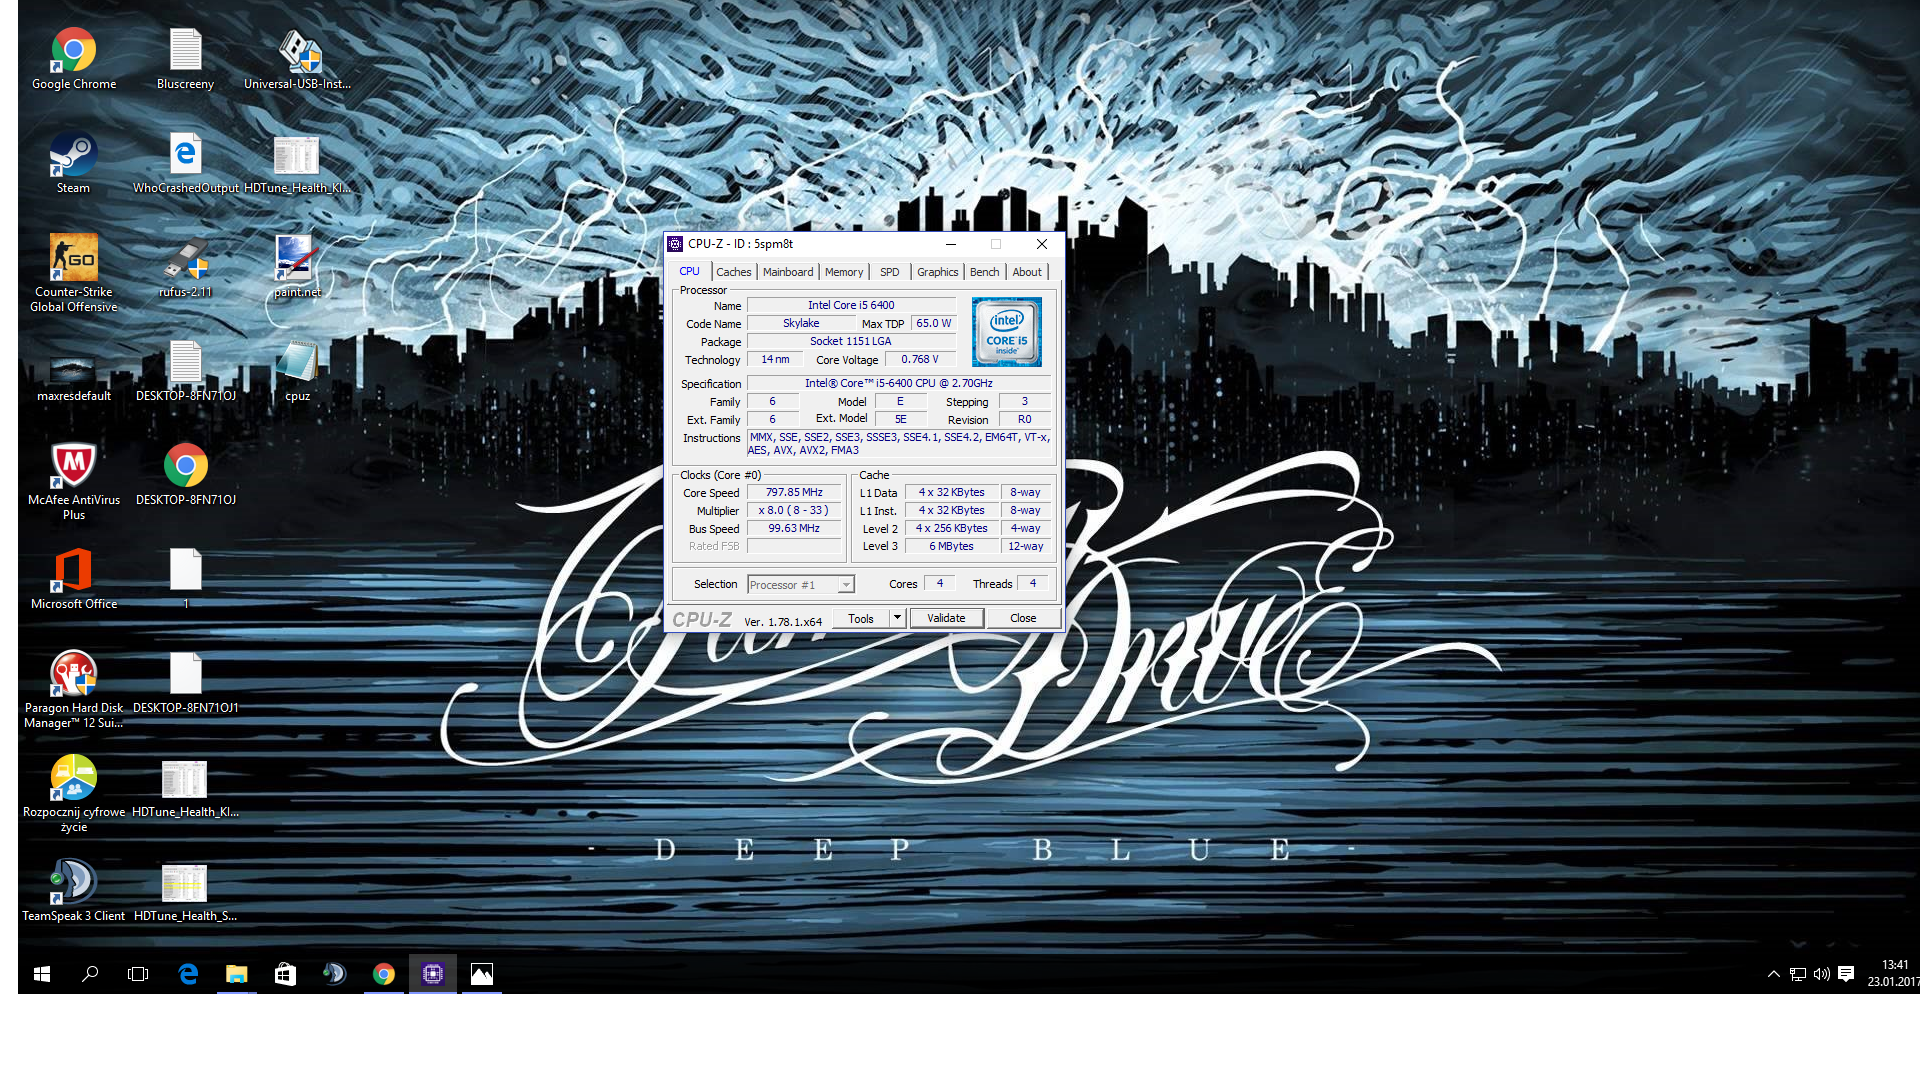Screen dimensions: 1920x1080
Task: Open Task View on the taskbar
Action: [138, 974]
